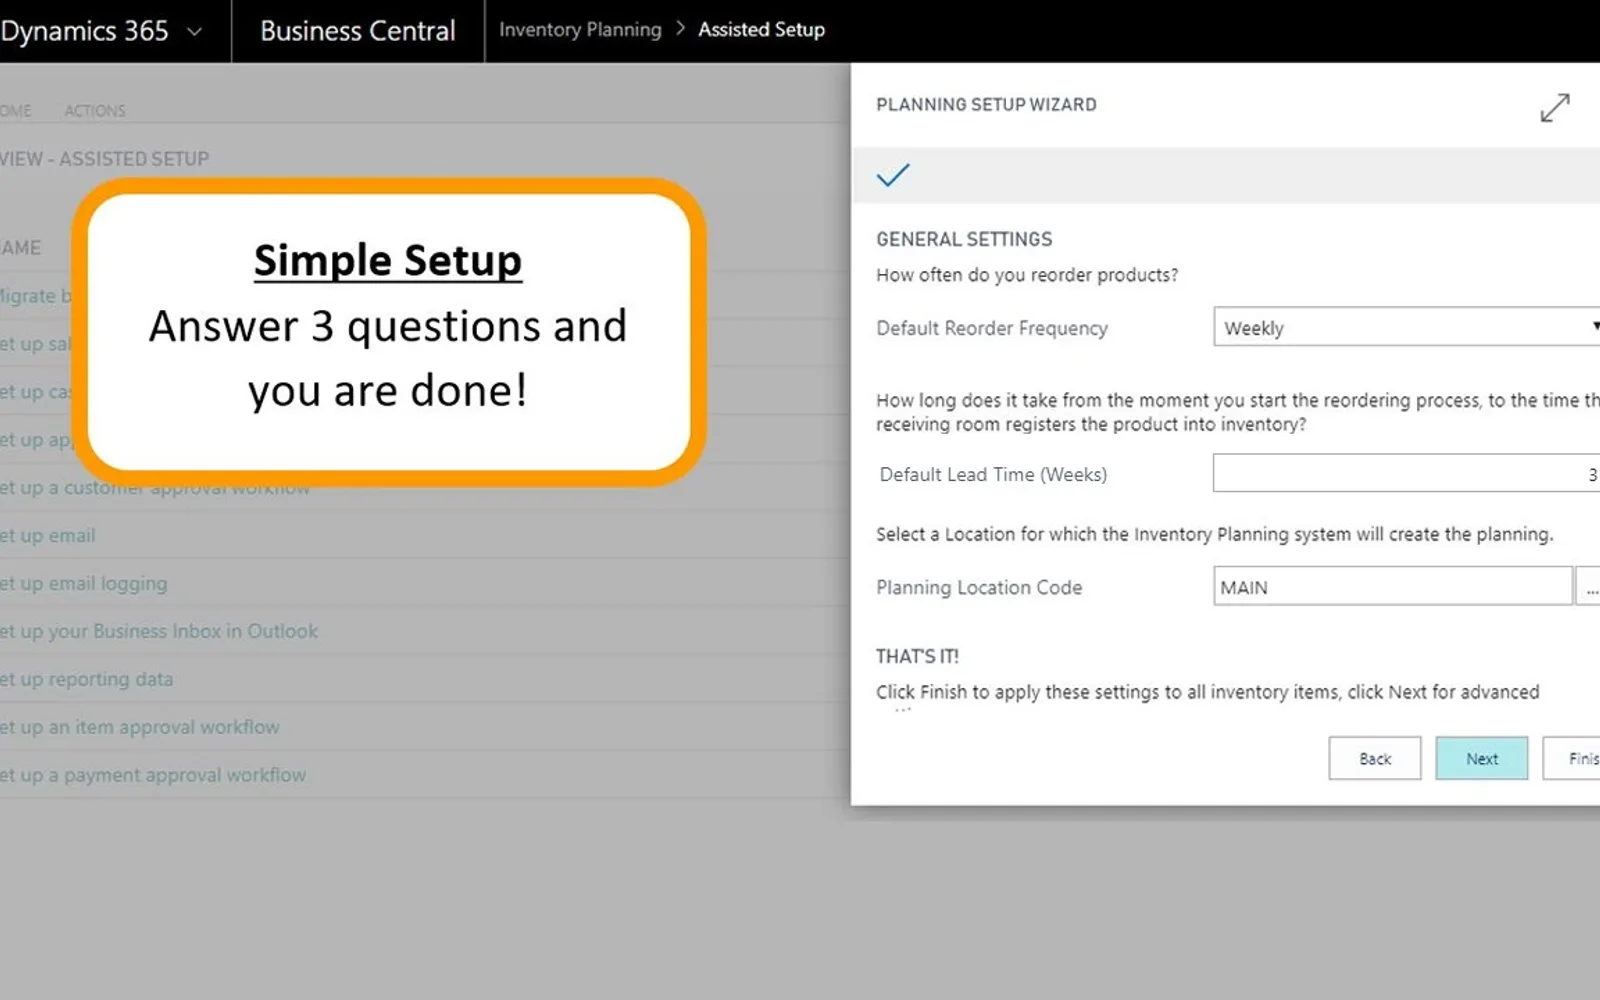Go to Inventory Planning breadcrumb
The height and width of the screenshot is (1000, 1600).
point(580,30)
